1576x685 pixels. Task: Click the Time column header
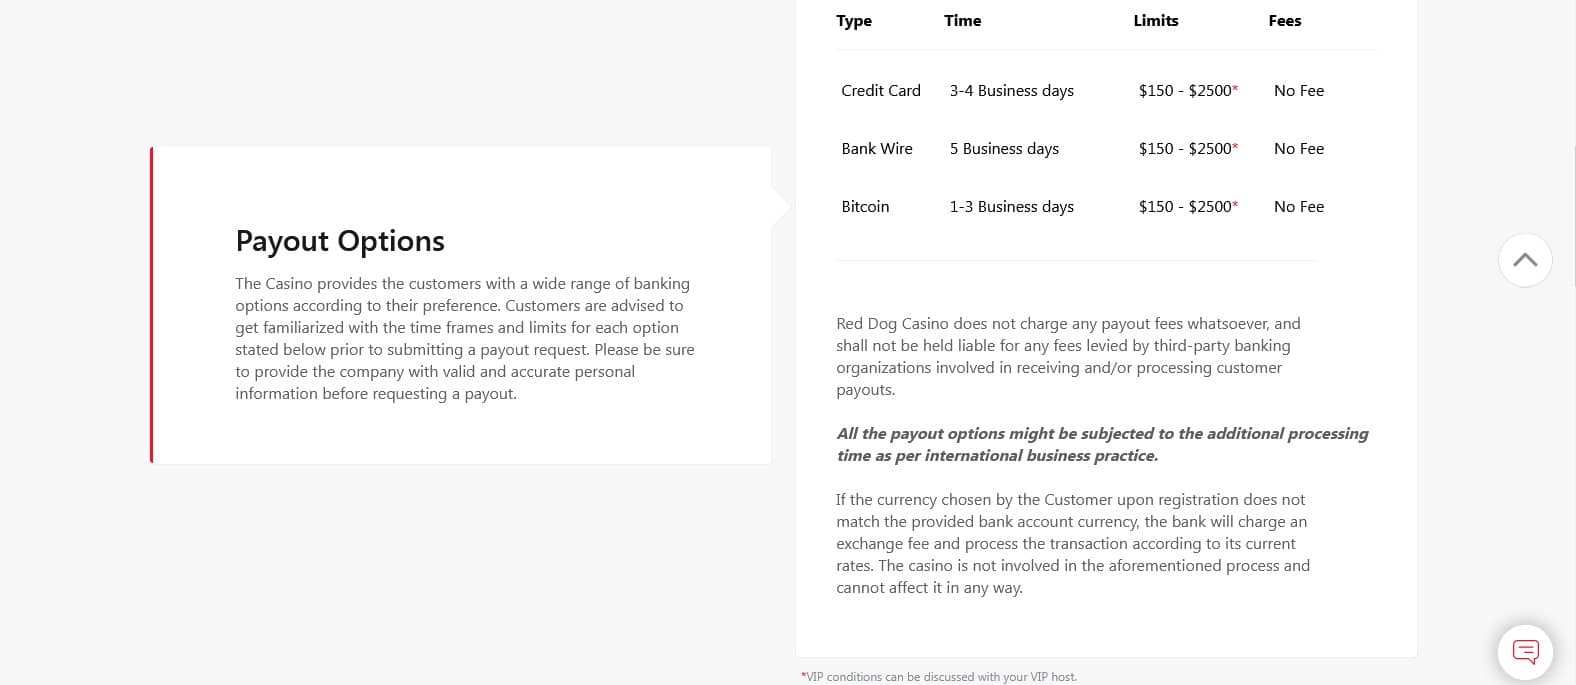click(962, 21)
